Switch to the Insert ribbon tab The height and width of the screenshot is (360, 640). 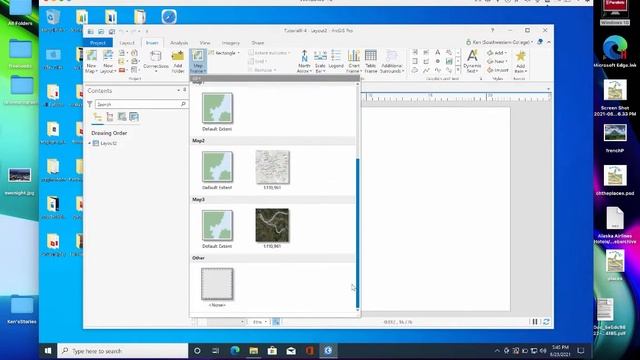(152, 43)
